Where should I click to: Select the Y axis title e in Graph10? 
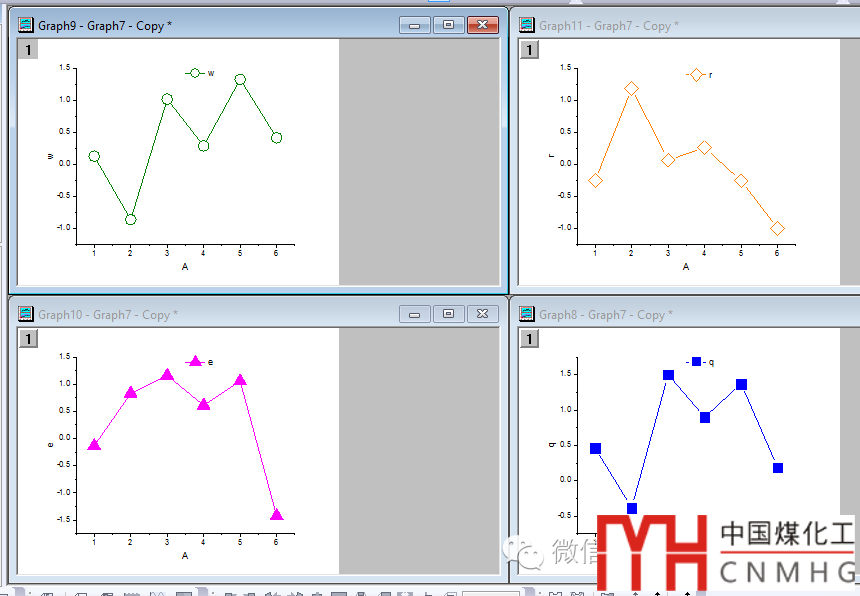coord(50,445)
